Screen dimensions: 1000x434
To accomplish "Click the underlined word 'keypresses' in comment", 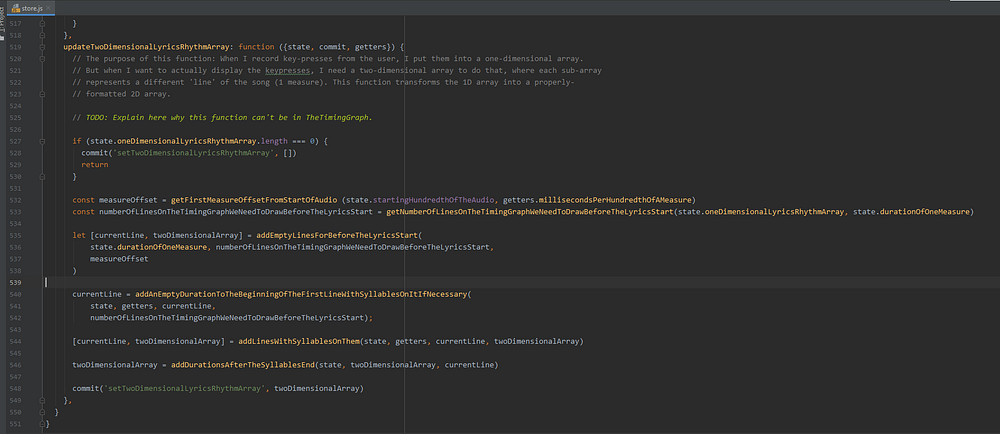I will pos(288,70).
